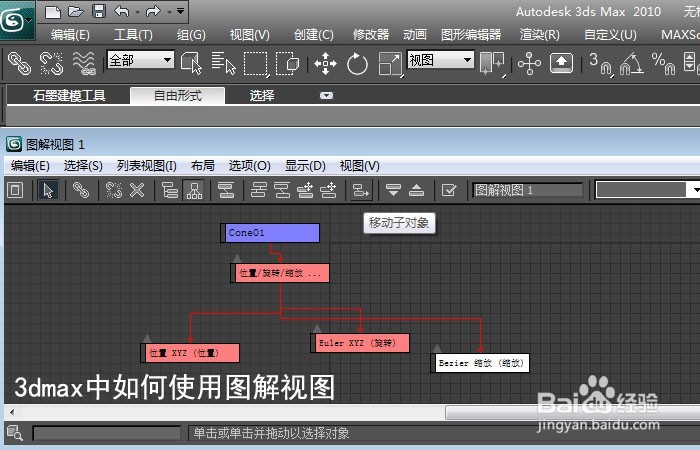Open the 动画 main menu
Image resolution: width=700 pixels, height=450 pixels.
[x=415, y=35]
